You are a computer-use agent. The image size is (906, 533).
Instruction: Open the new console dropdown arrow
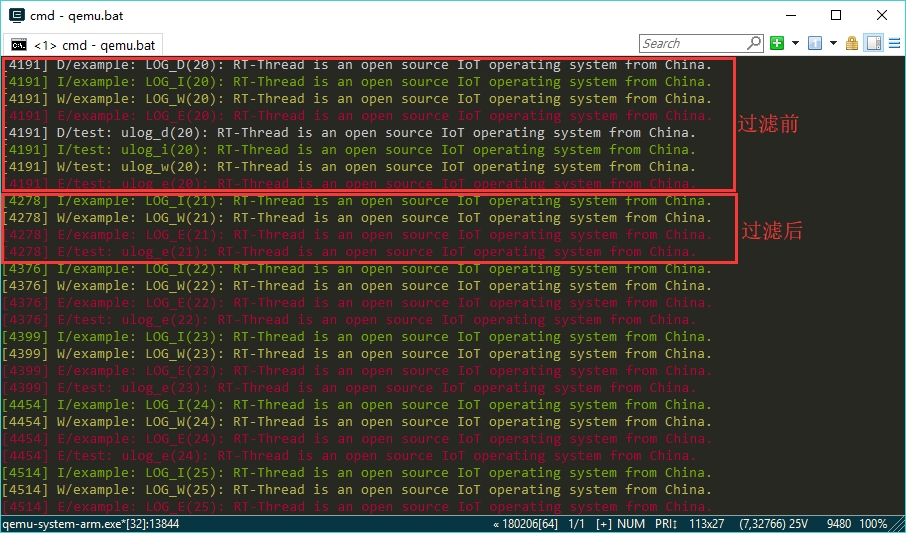click(795, 43)
